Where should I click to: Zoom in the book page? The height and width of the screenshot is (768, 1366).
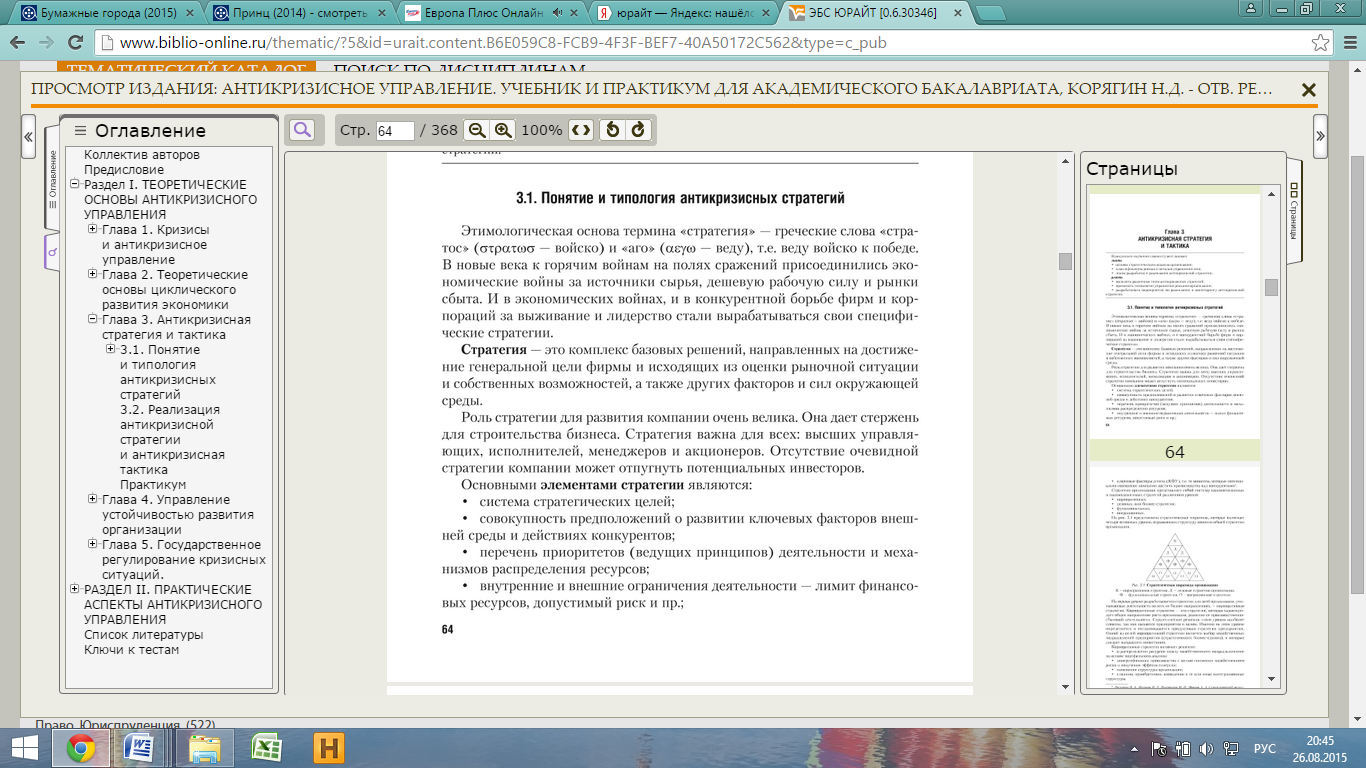503,130
